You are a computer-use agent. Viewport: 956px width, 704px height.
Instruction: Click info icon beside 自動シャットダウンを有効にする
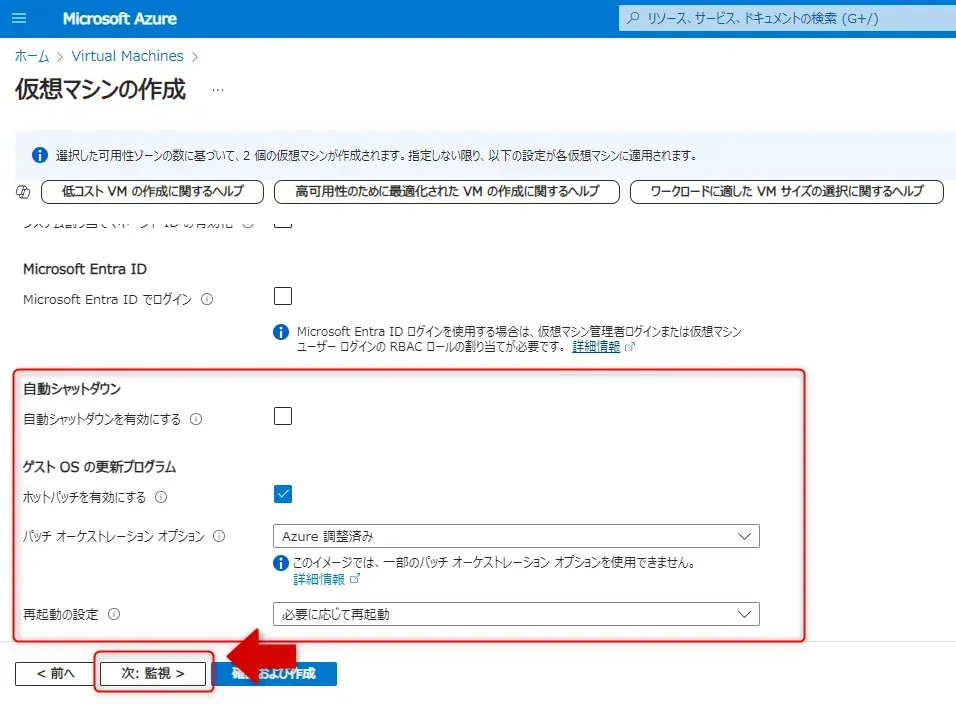tap(196, 420)
